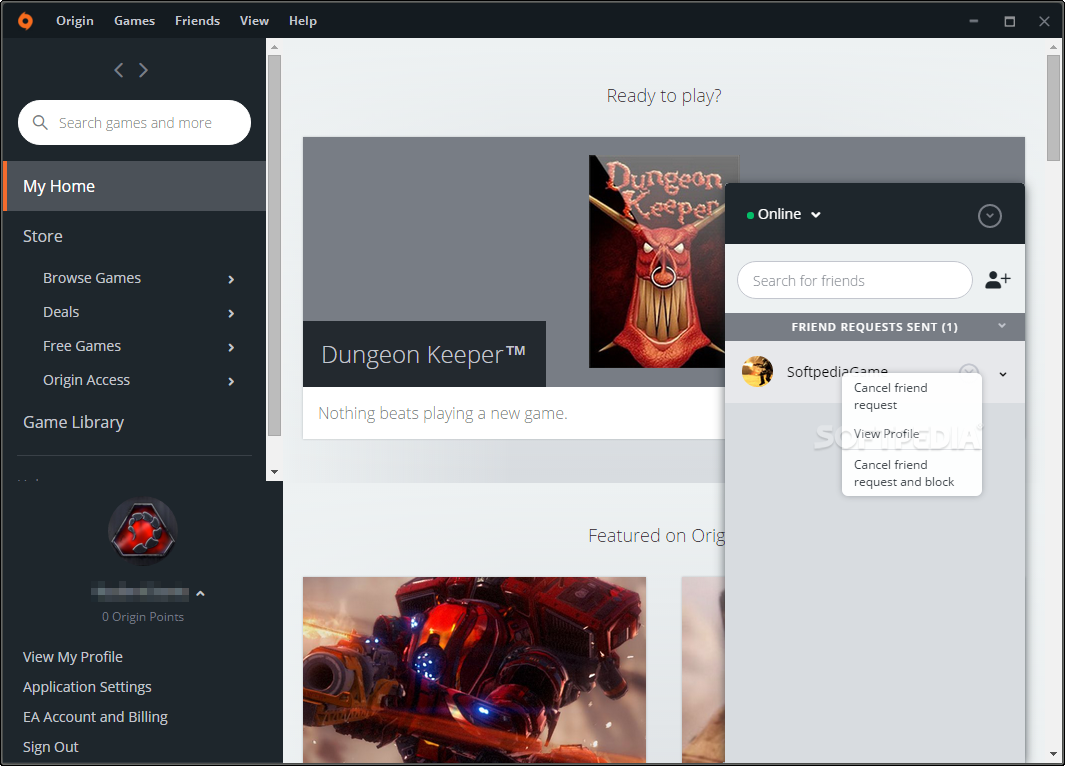Open Application Settings
The width and height of the screenshot is (1065, 766).
87,687
